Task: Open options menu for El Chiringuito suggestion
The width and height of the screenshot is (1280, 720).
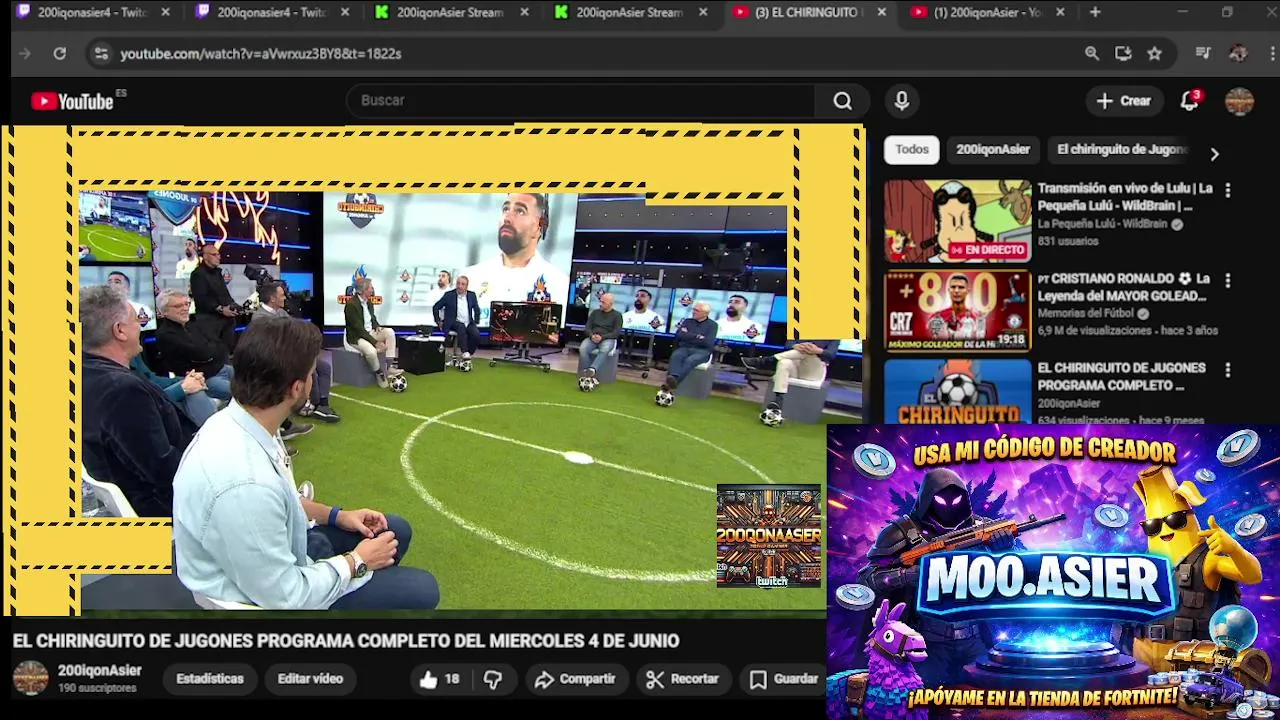Action: [x=1228, y=370]
